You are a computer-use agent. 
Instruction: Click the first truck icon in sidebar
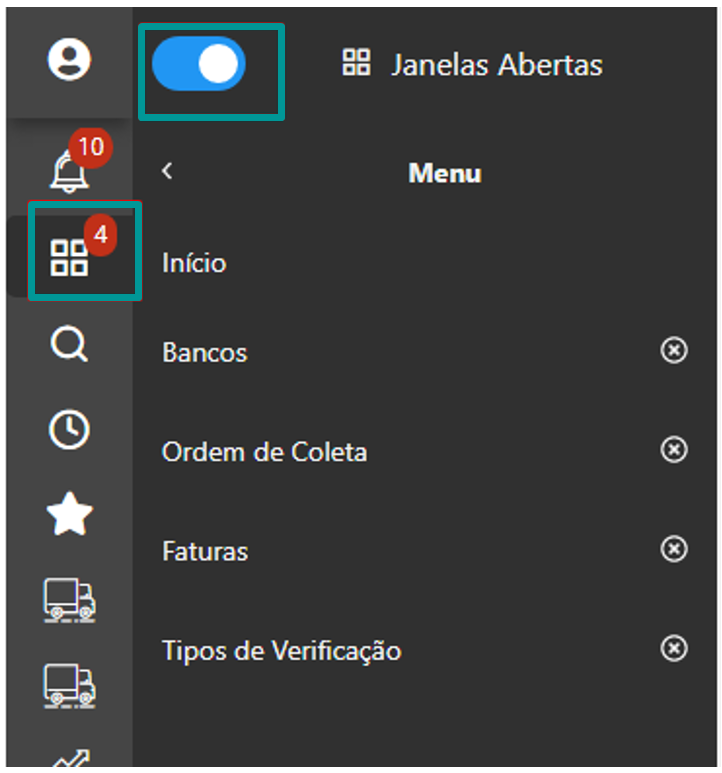point(69,599)
